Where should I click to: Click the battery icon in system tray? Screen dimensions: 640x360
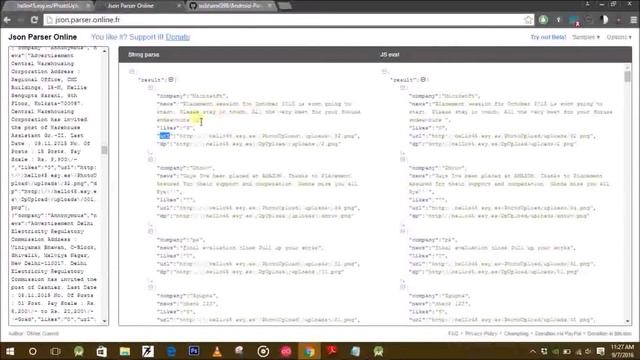tap(567, 351)
